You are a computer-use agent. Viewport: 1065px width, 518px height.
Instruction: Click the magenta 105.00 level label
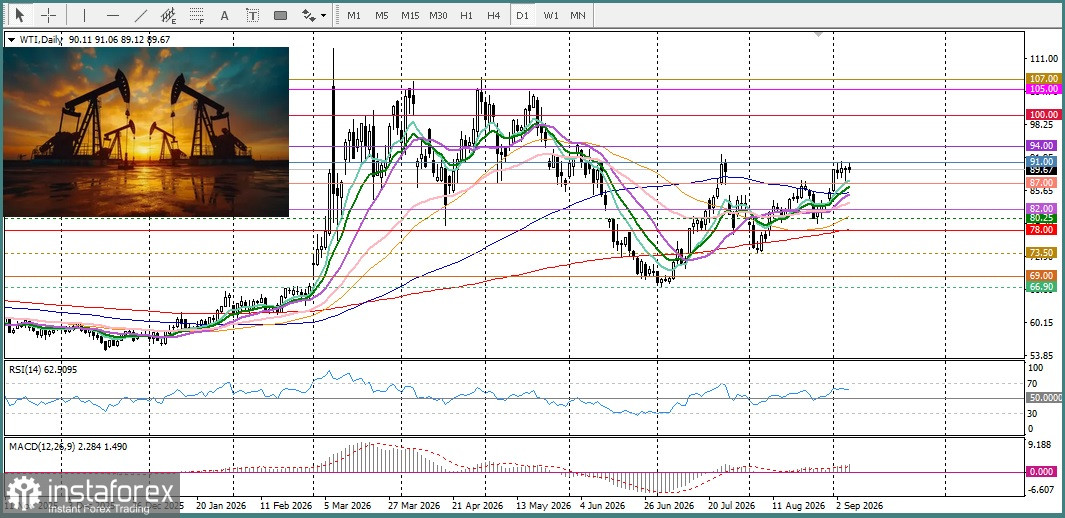click(1043, 89)
